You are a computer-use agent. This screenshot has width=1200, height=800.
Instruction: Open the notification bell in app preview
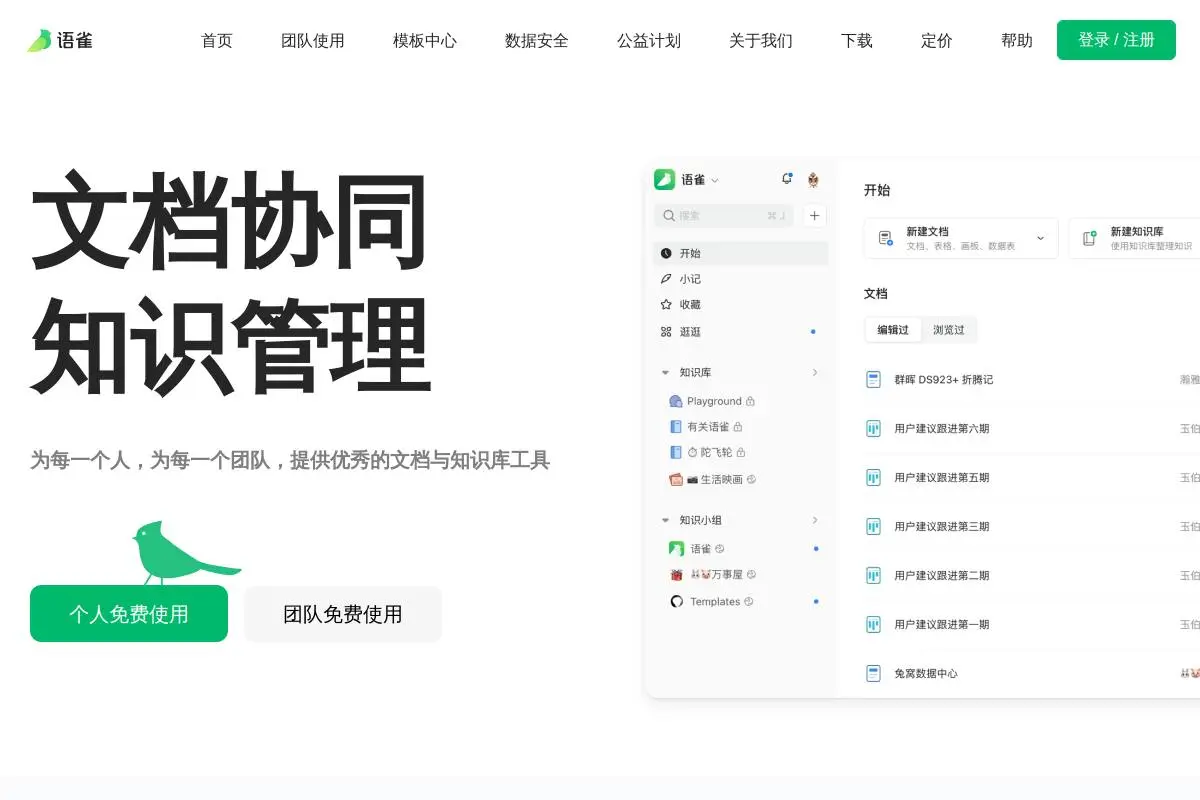pos(787,179)
